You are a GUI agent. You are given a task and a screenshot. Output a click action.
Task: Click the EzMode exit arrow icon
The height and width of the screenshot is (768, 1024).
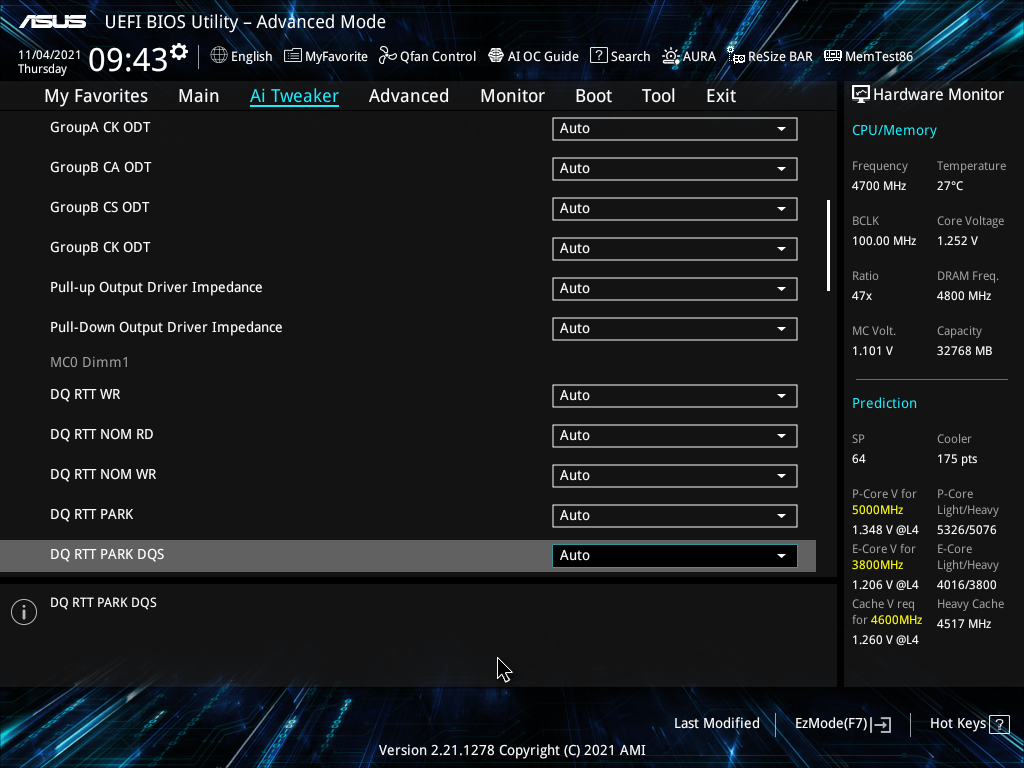click(882, 724)
